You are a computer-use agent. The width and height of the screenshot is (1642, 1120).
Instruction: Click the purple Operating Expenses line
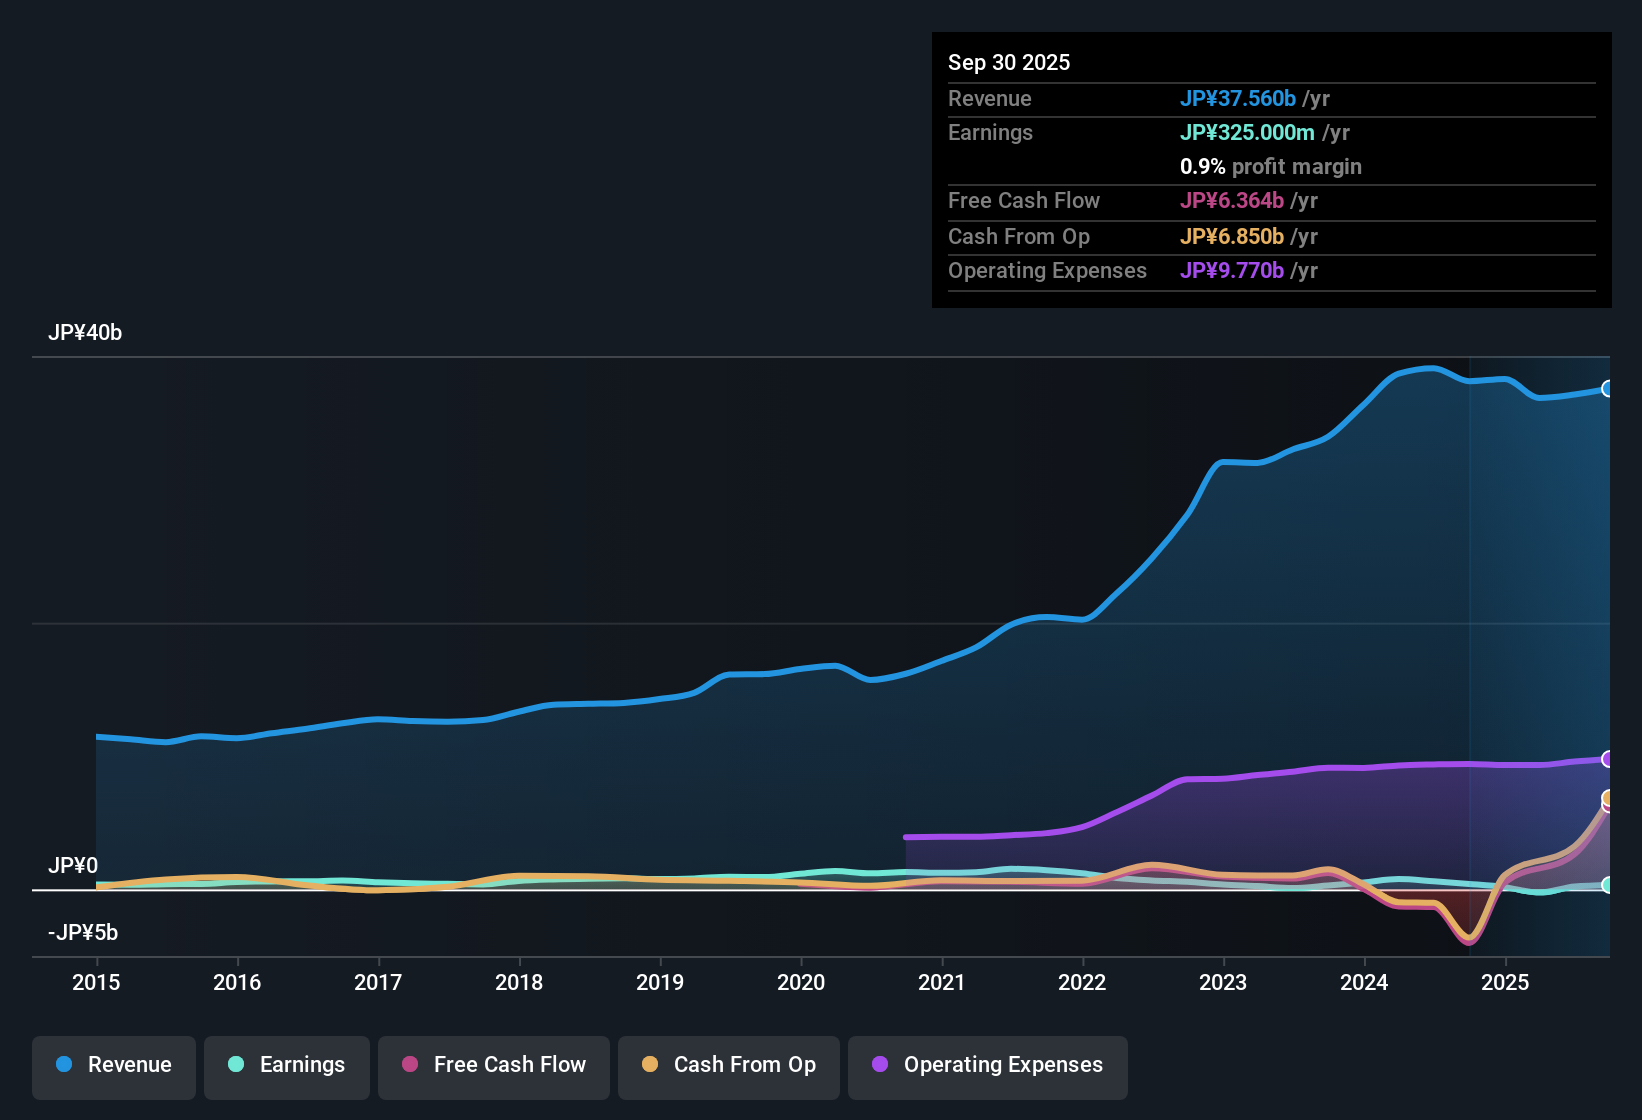1300,768
